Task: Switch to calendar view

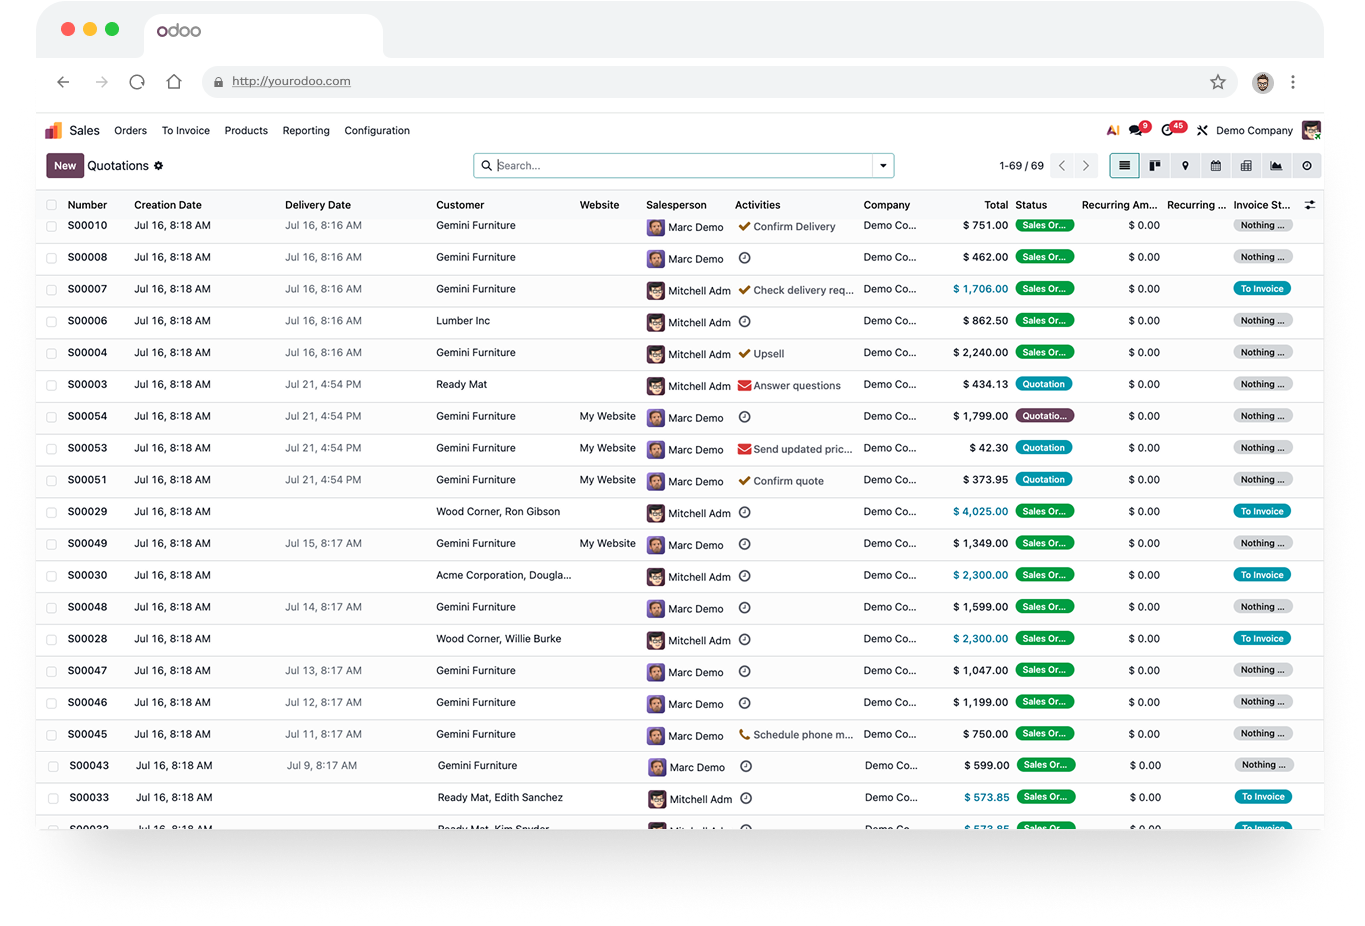Action: 1215,166
